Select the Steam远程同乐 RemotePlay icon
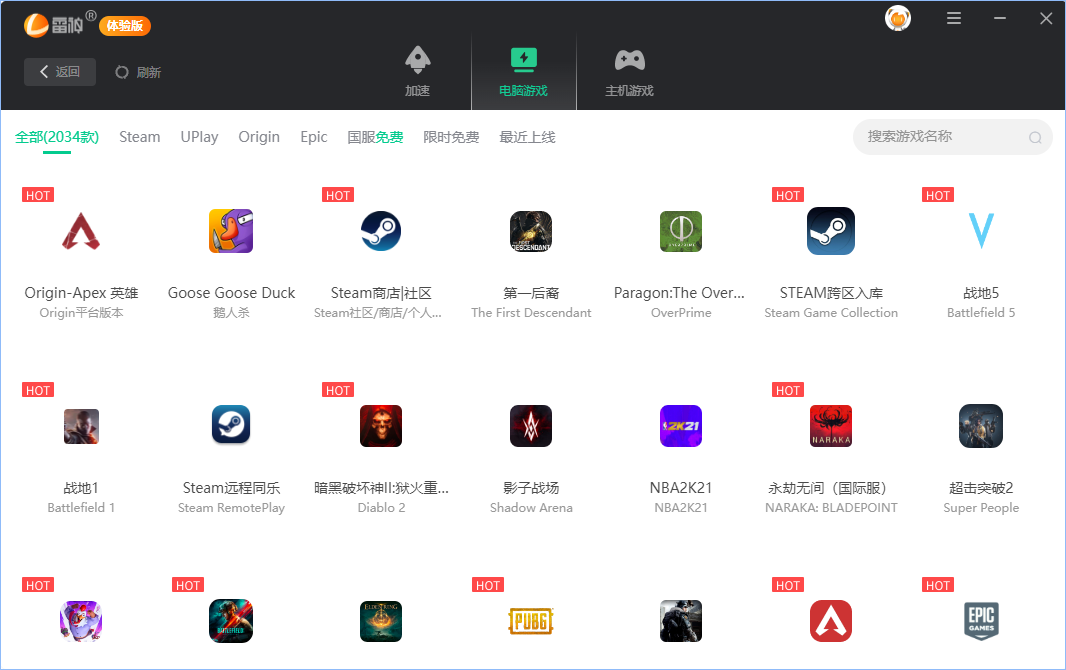 (231, 425)
